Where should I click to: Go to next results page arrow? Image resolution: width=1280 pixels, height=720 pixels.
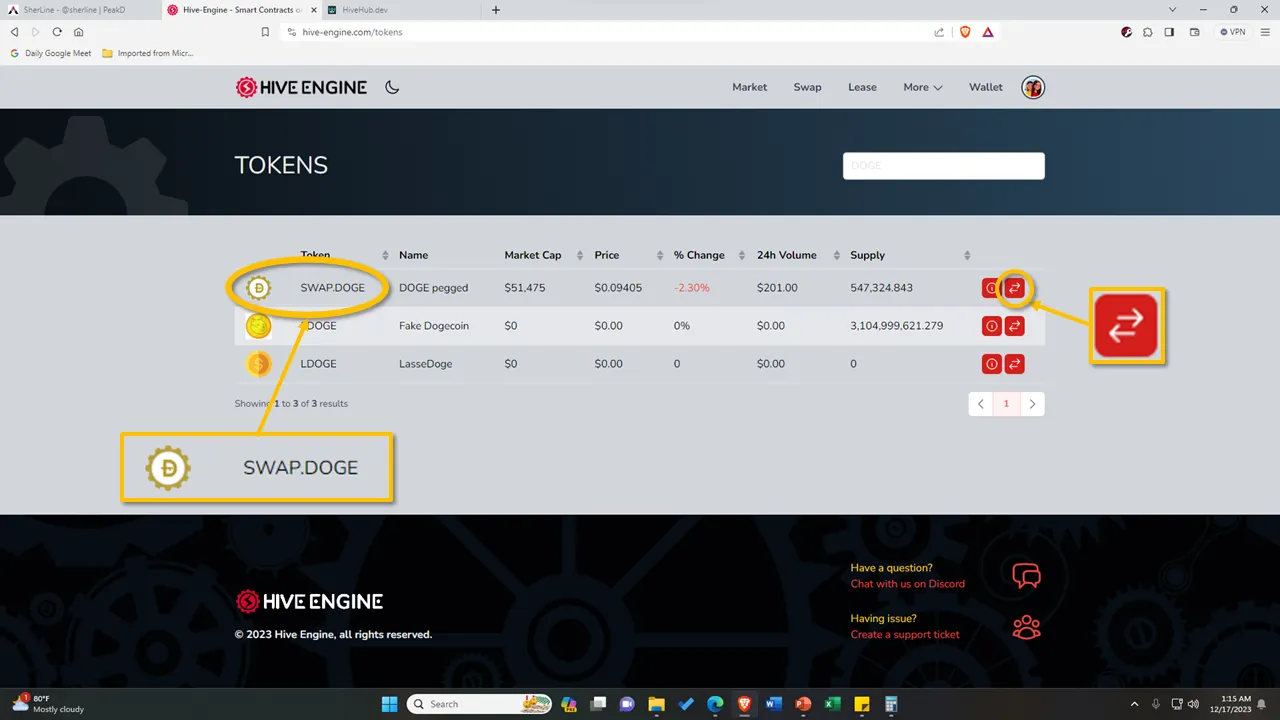[1032, 404]
